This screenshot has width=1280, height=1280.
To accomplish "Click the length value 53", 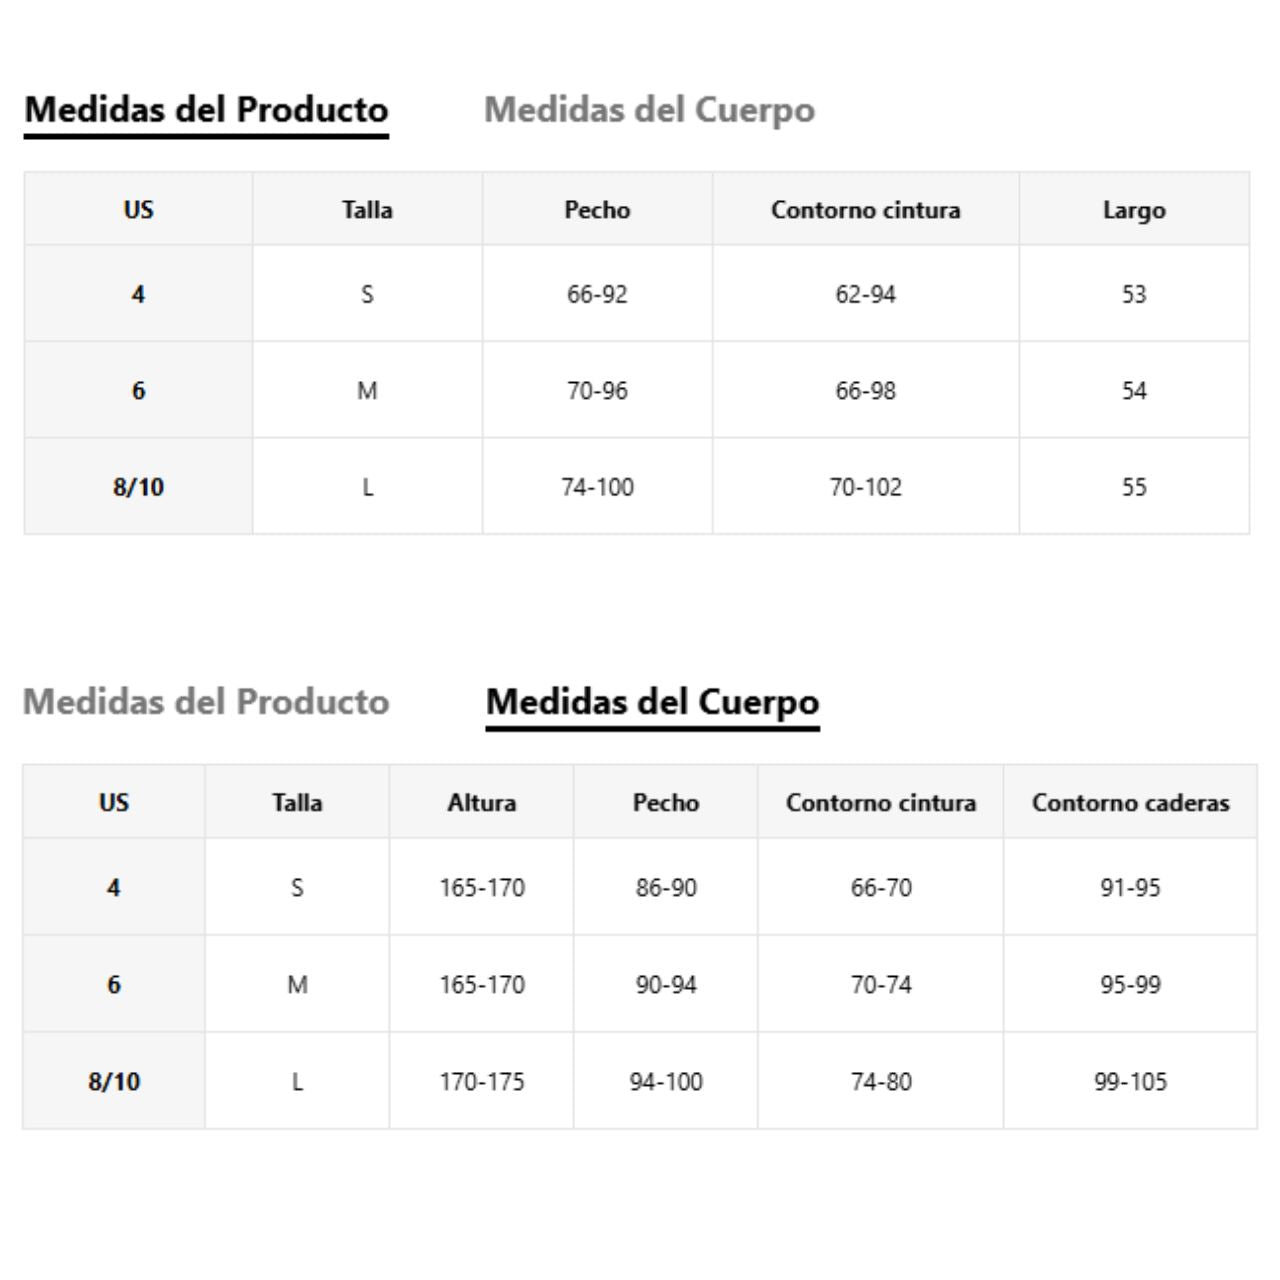I will tap(1134, 294).
